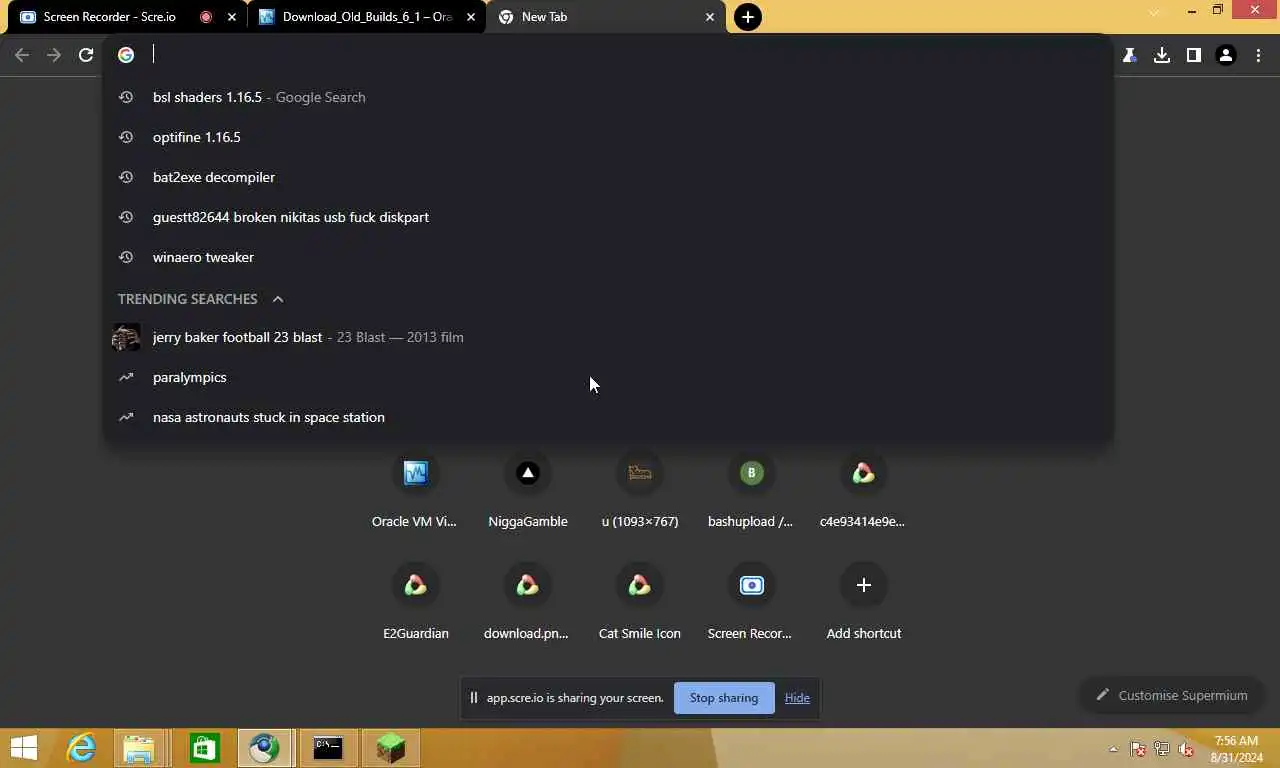Pick nasa astronauts stuck in space station
The image size is (1280, 768).
pyautogui.click(x=608, y=417)
